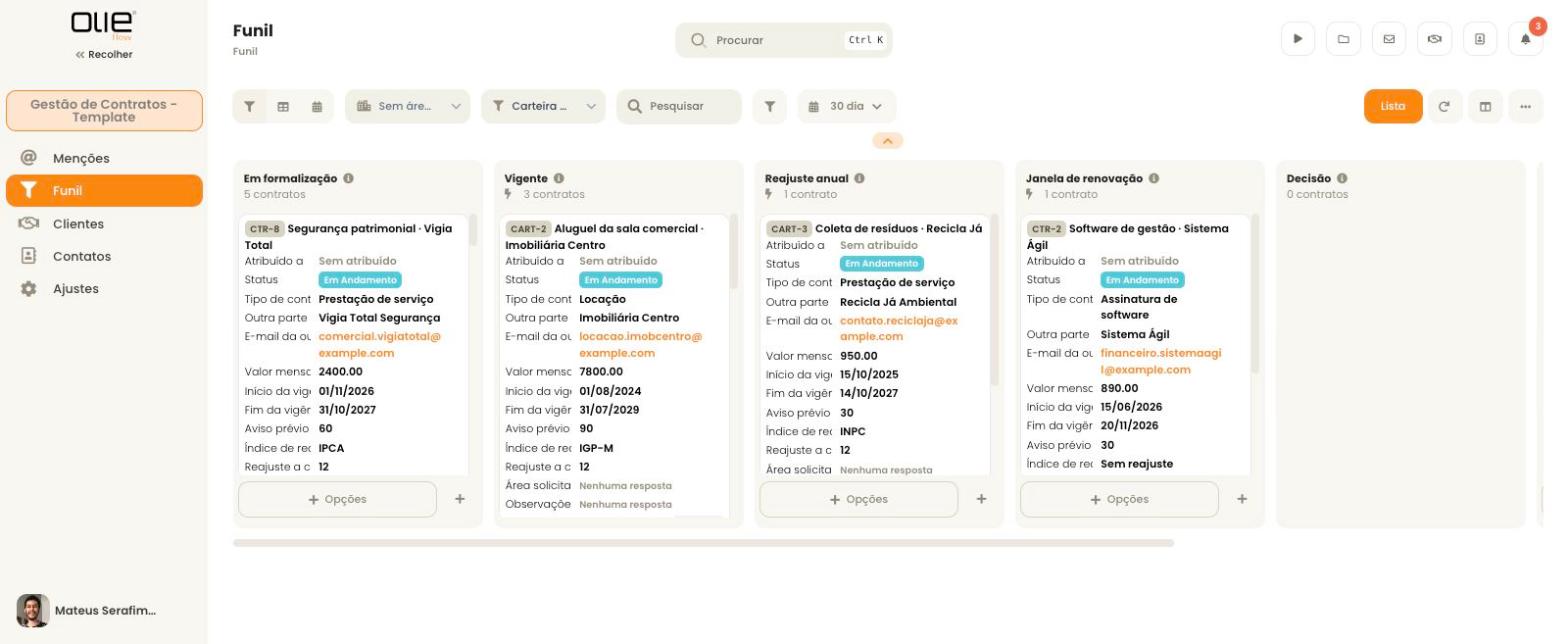Click Opções under the Reajuste anual column
Image resolution: width=1568 pixels, height=644 pixels.
point(858,499)
